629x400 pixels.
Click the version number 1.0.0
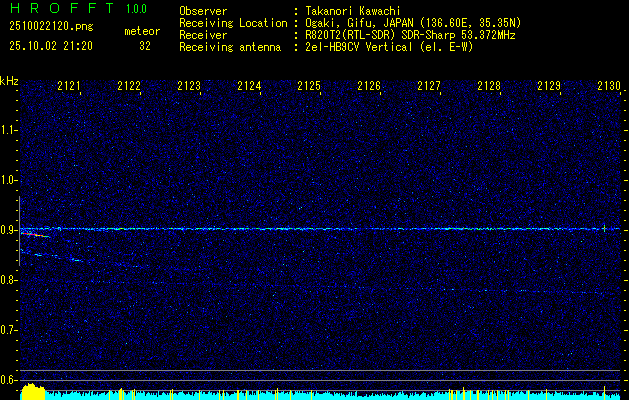coord(136,9)
